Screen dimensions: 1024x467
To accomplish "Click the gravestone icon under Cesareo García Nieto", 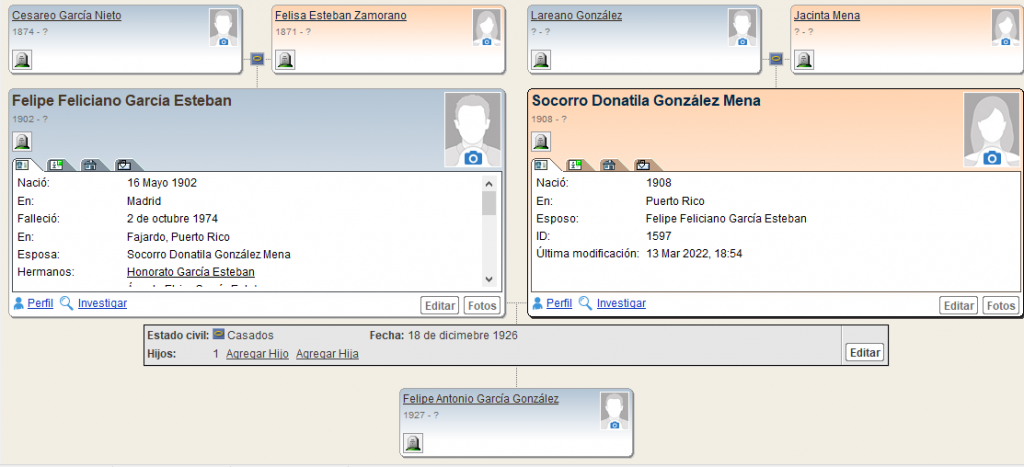I will [x=21, y=60].
